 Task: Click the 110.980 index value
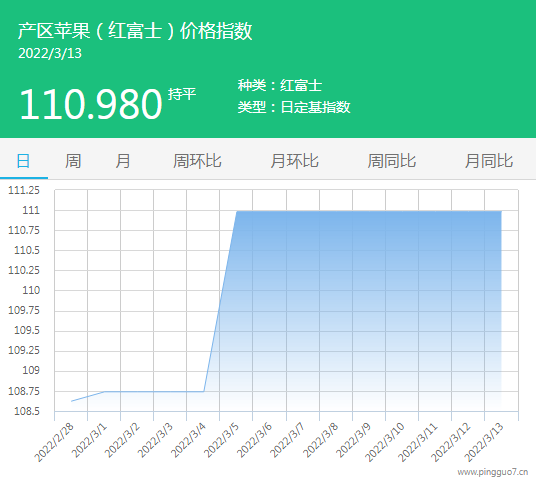tap(91, 104)
